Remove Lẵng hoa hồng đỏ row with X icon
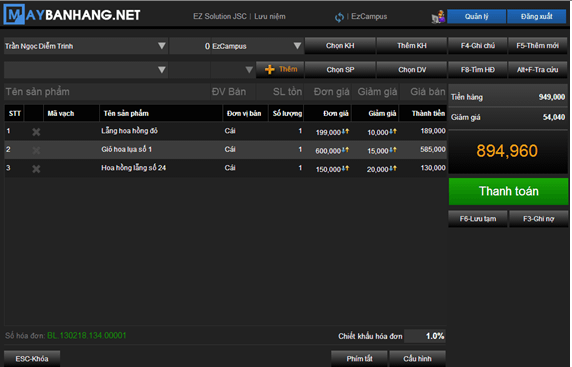 coord(36,132)
